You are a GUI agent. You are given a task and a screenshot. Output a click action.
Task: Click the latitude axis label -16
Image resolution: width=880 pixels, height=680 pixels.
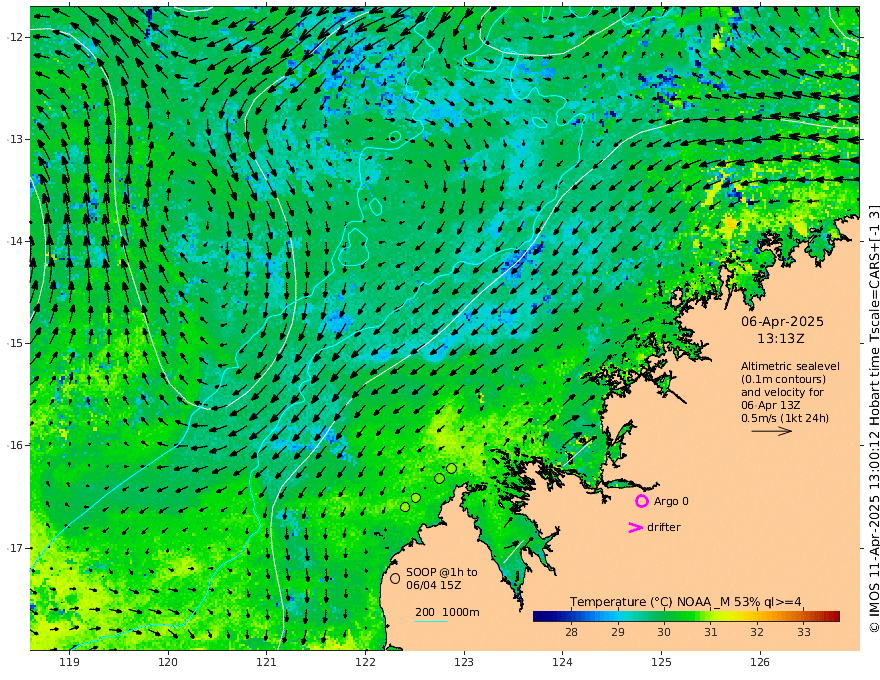(x=15, y=445)
